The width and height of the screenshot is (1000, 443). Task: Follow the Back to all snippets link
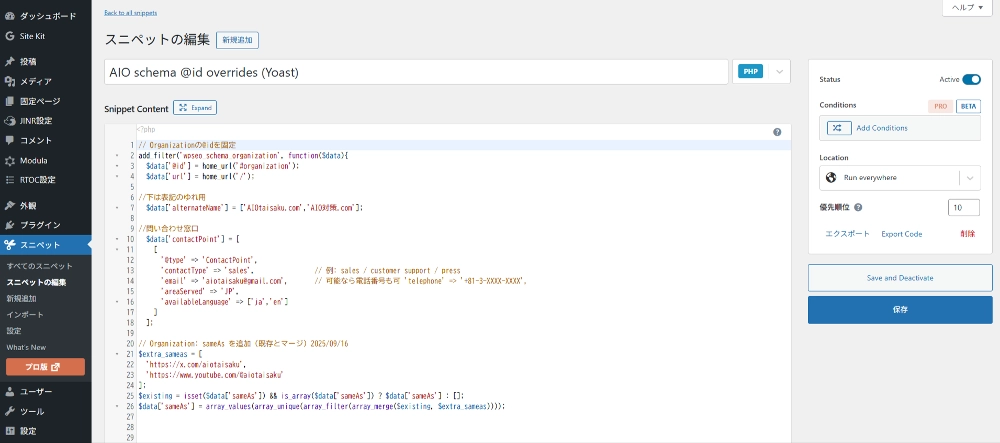[130, 13]
